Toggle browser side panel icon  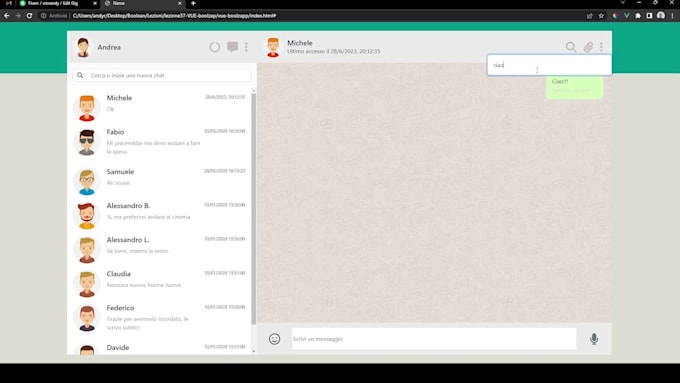(x=649, y=16)
